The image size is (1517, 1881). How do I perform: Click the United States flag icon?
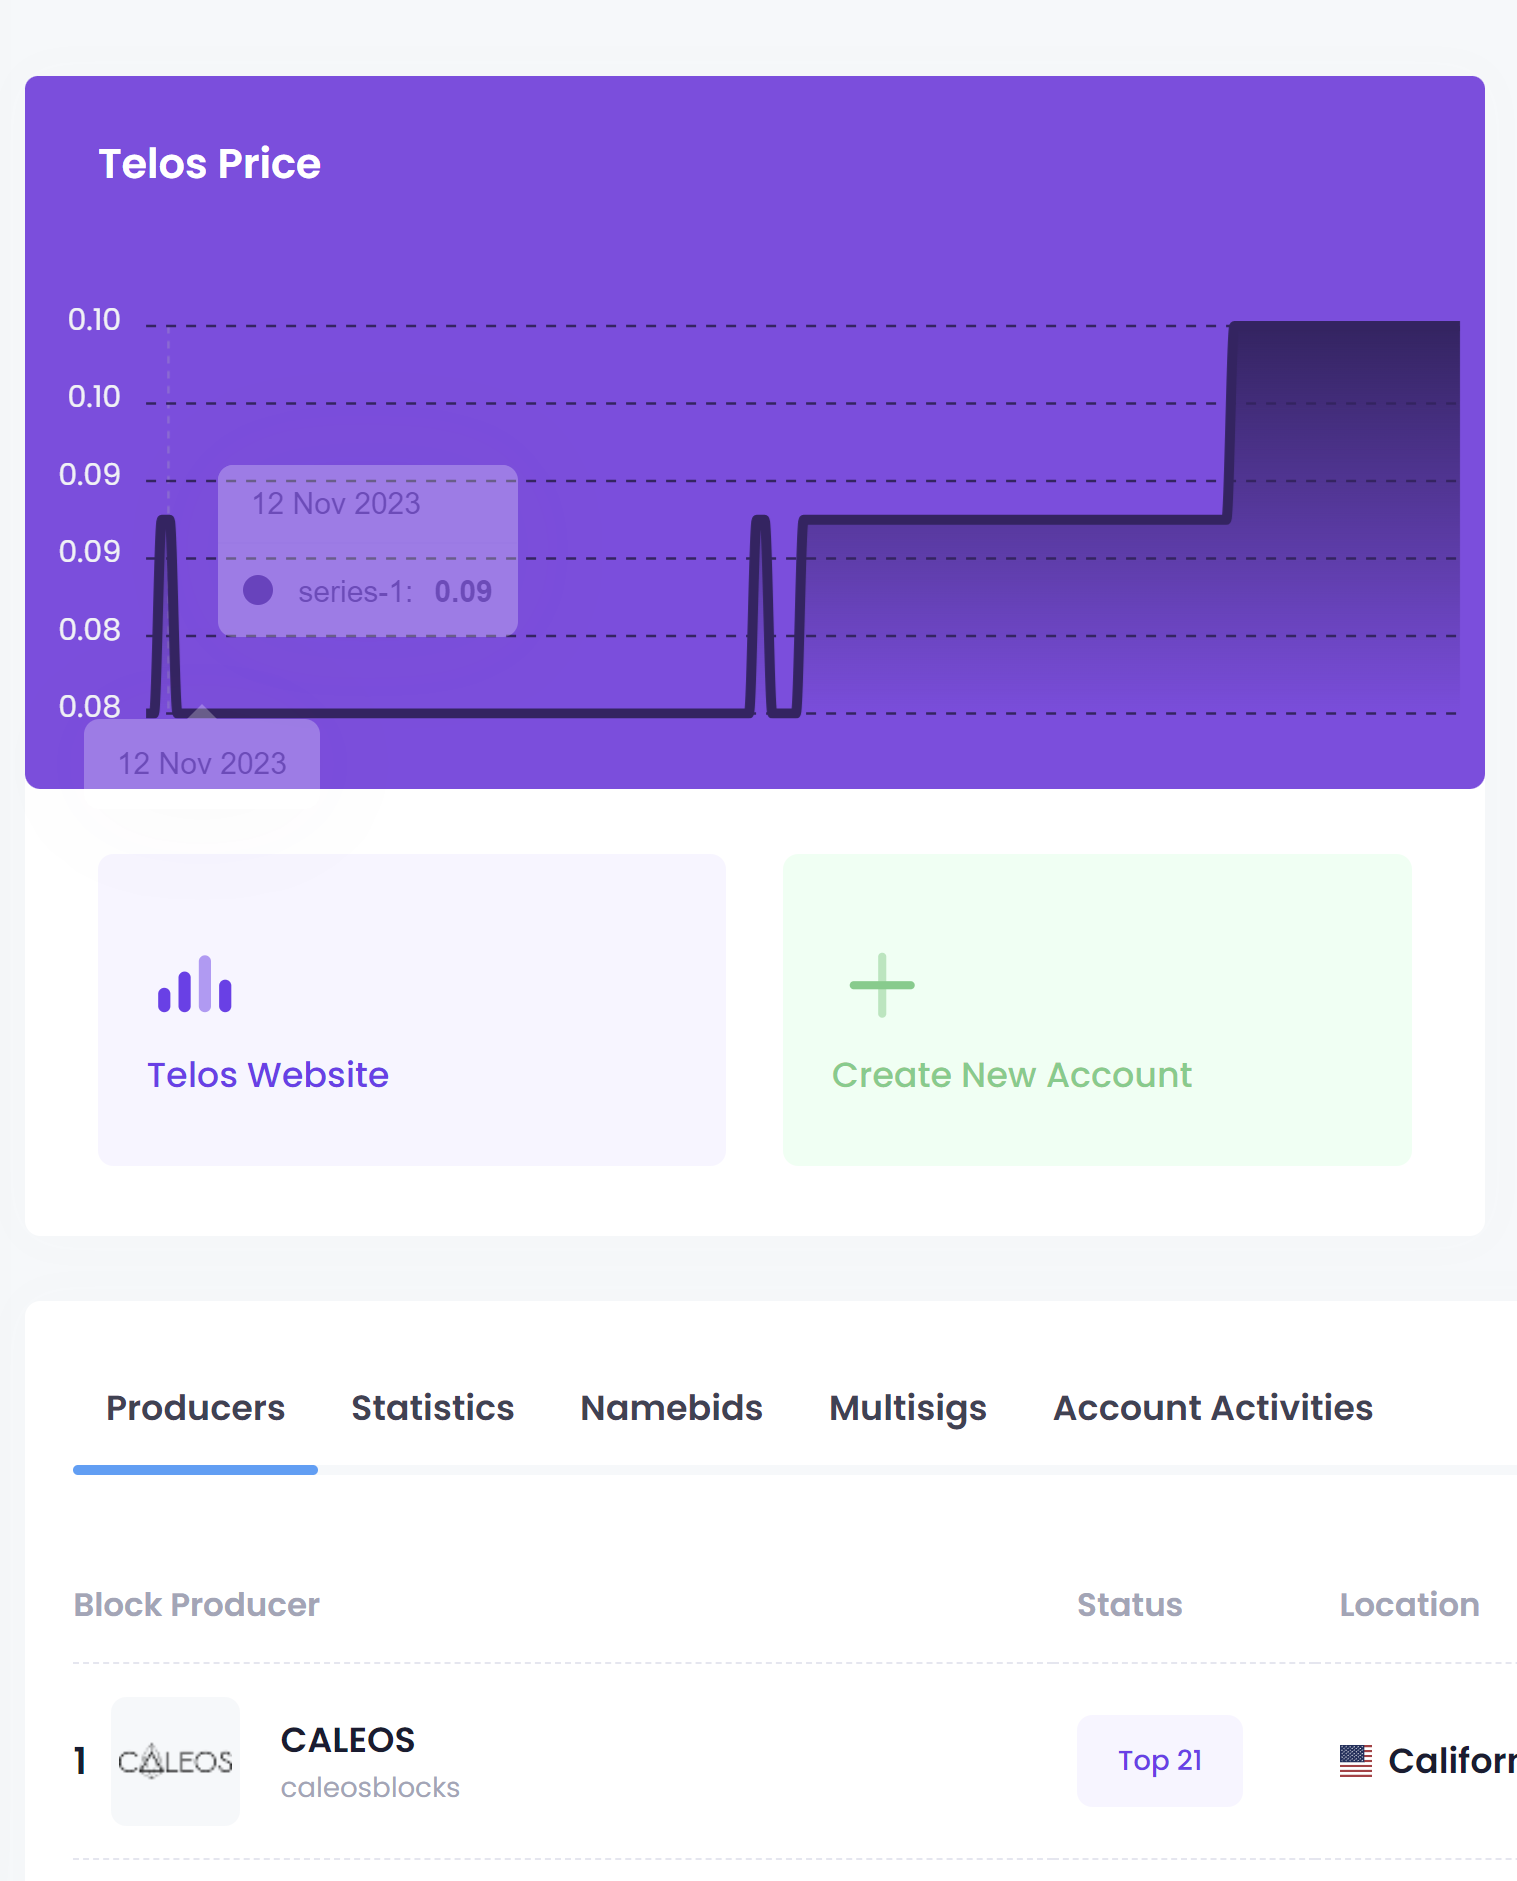pos(1355,1761)
